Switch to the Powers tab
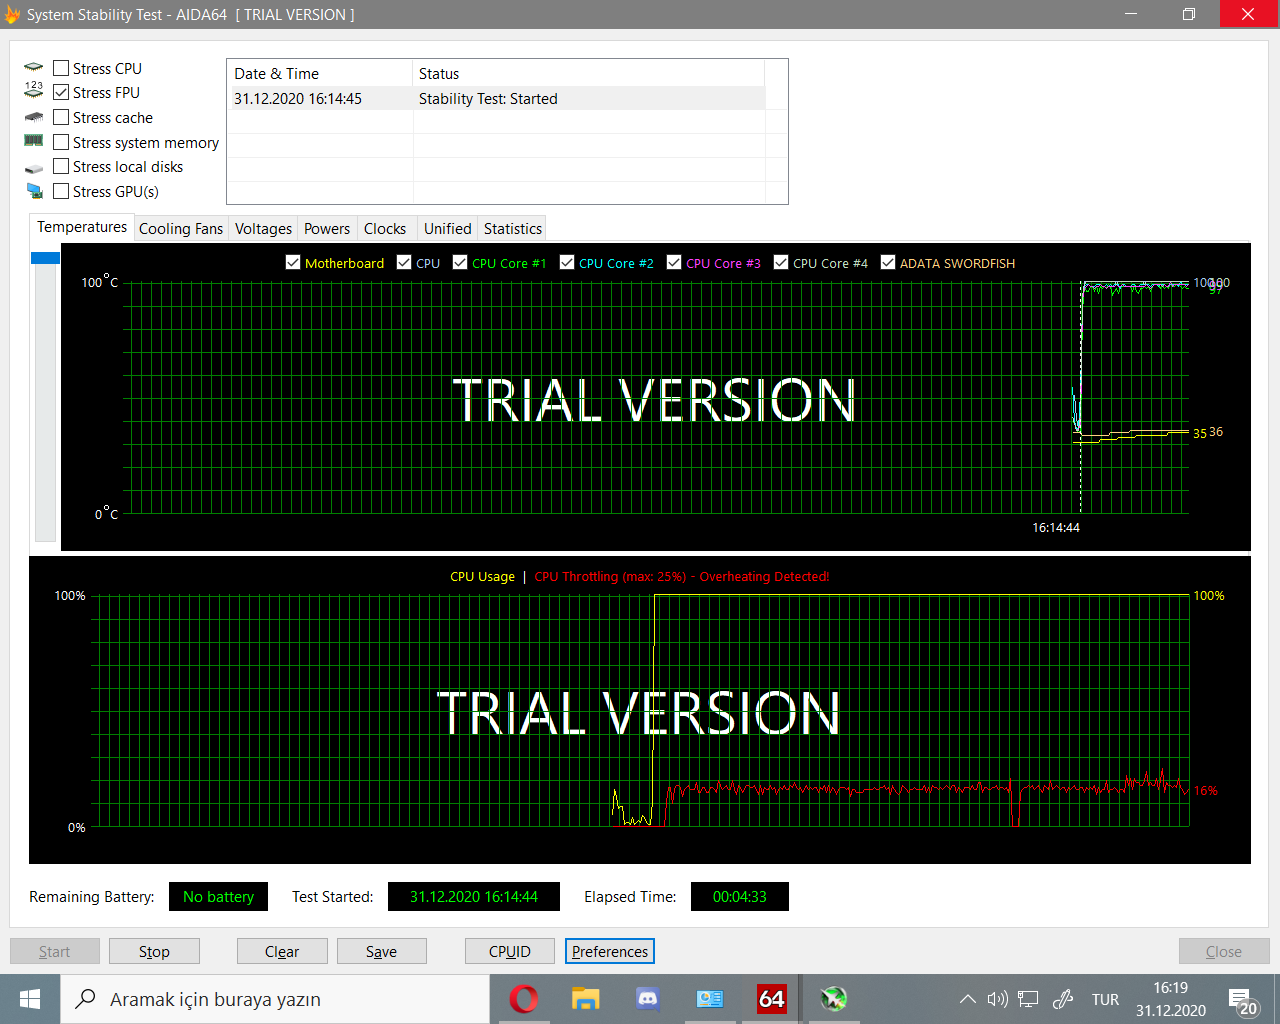1280x1024 pixels. pyautogui.click(x=327, y=228)
